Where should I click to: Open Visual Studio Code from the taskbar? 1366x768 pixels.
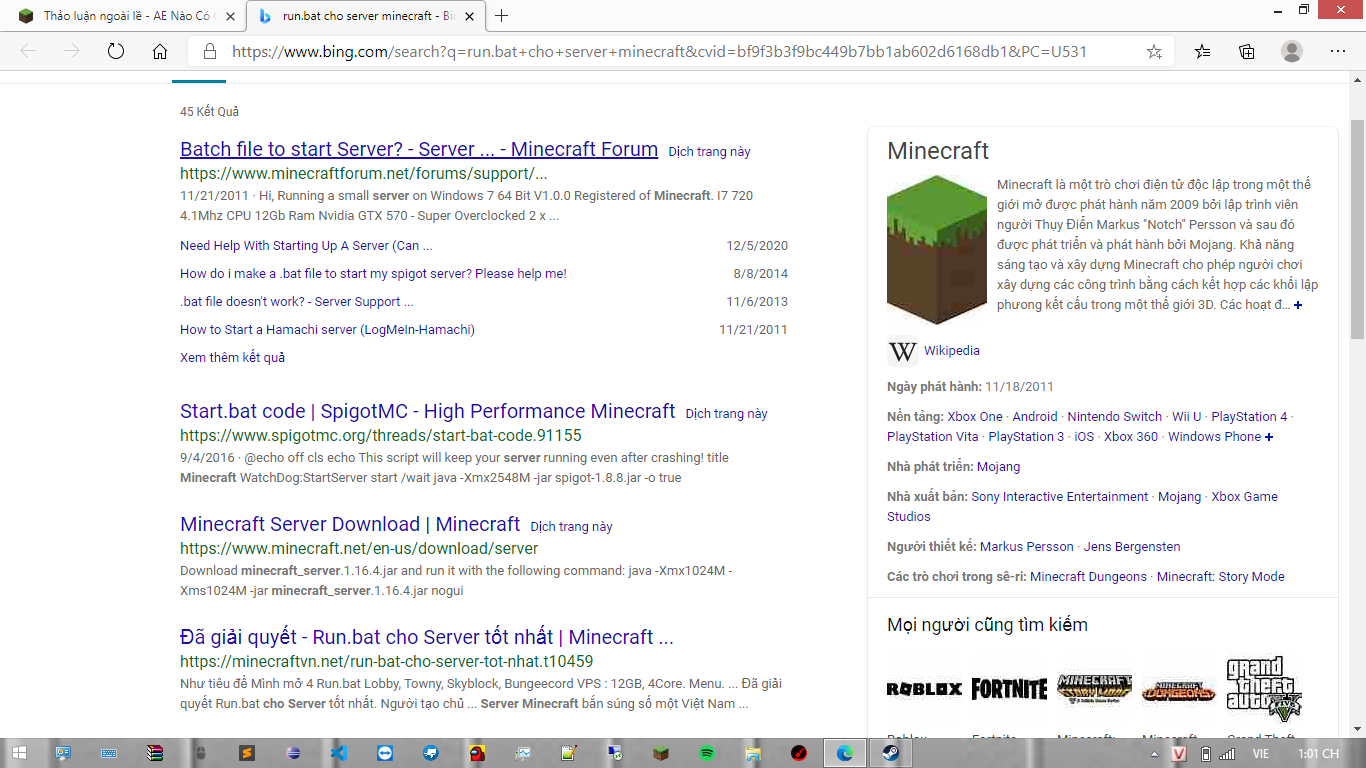click(x=339, y=753)
